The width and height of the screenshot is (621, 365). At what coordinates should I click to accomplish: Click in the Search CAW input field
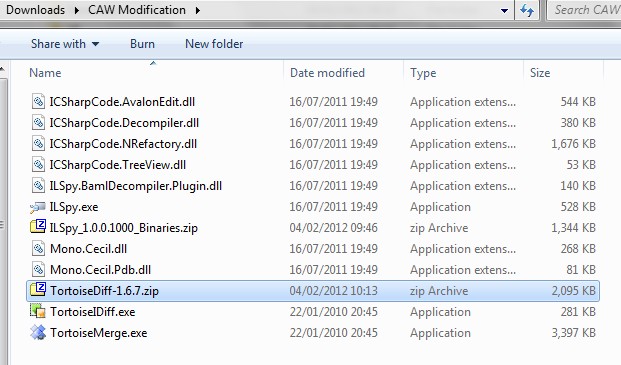click(x=585, y=10)
